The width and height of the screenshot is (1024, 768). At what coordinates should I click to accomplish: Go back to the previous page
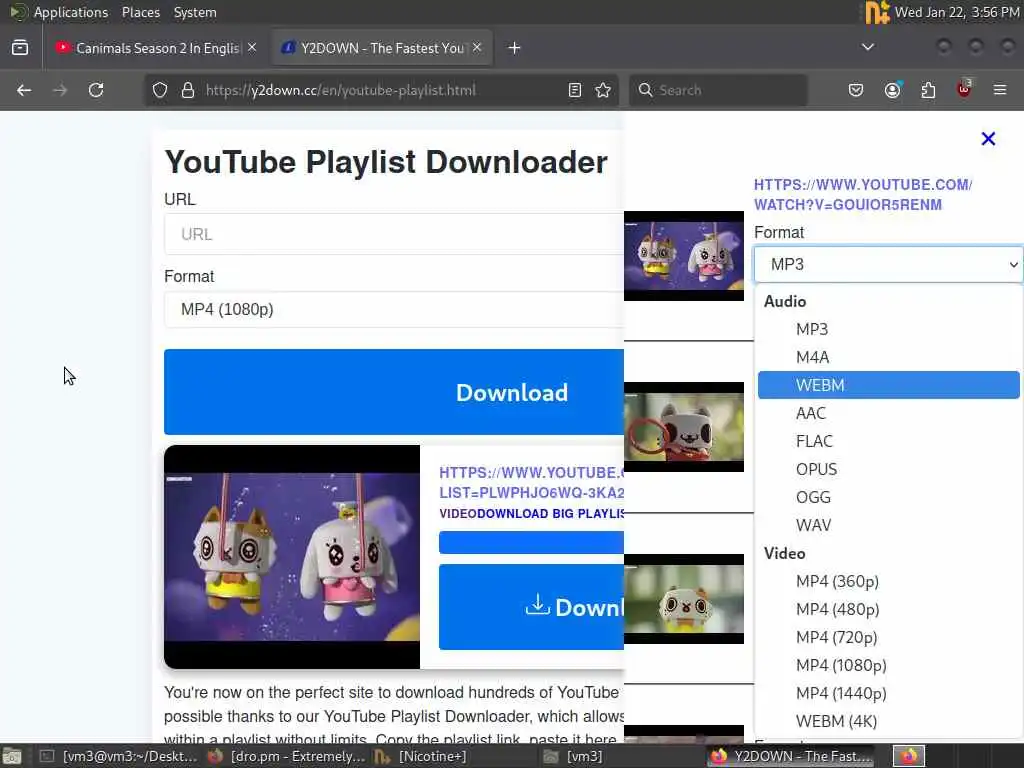pos(24,90)
